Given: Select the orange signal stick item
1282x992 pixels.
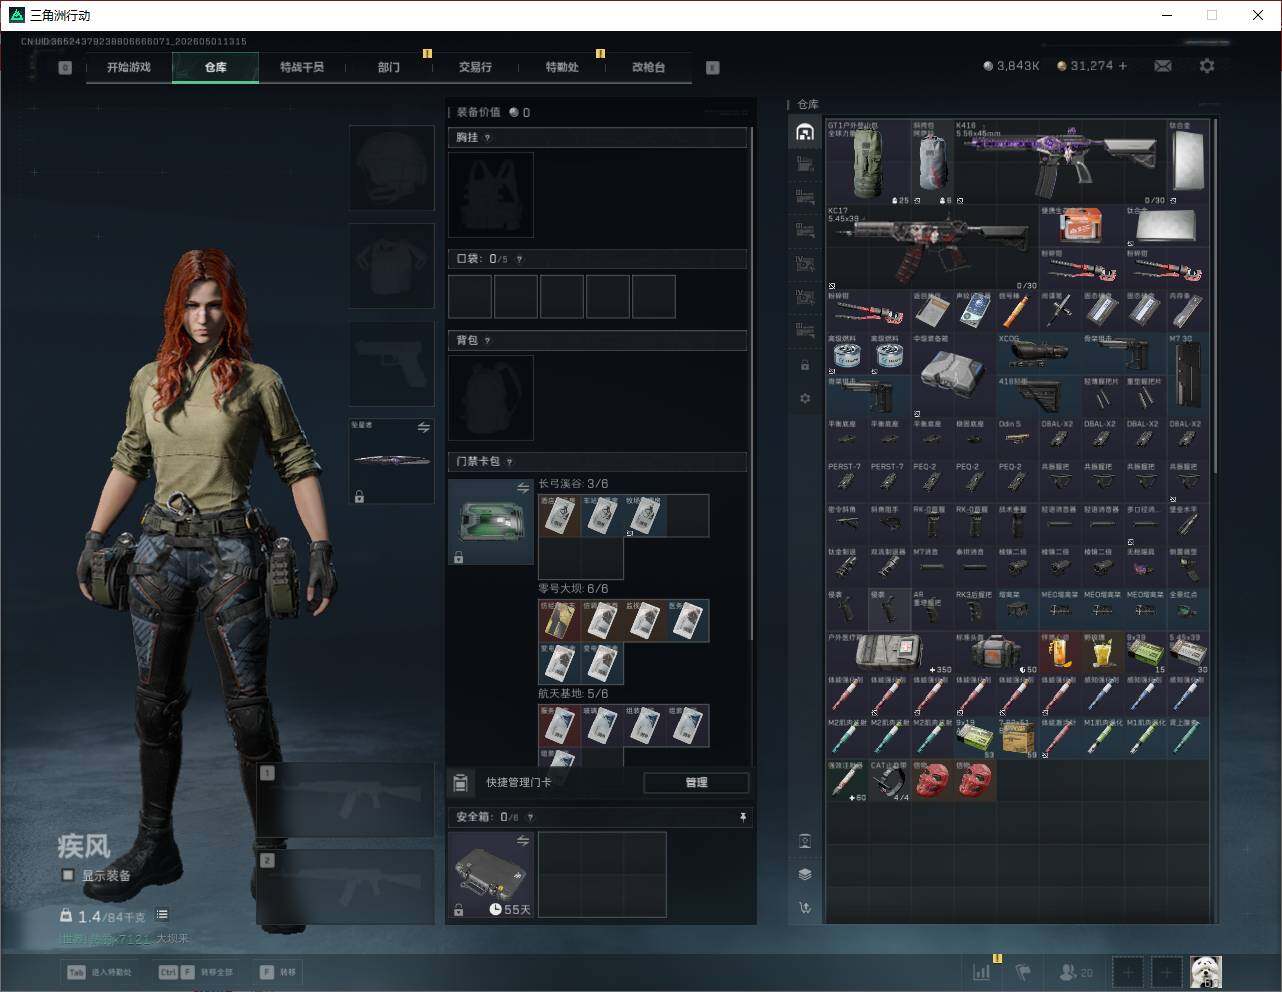Looking at the screenshot, I should [1016, 311].
